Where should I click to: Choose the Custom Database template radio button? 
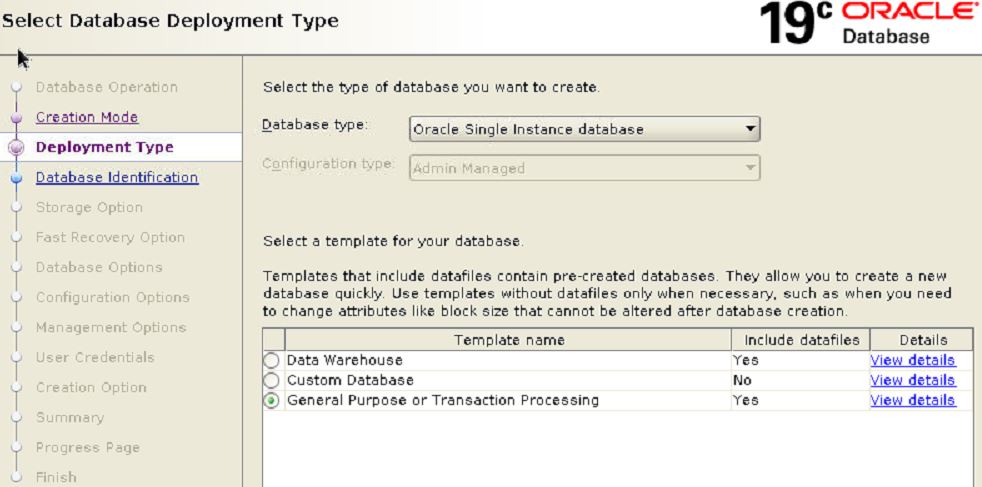[271, 381]
